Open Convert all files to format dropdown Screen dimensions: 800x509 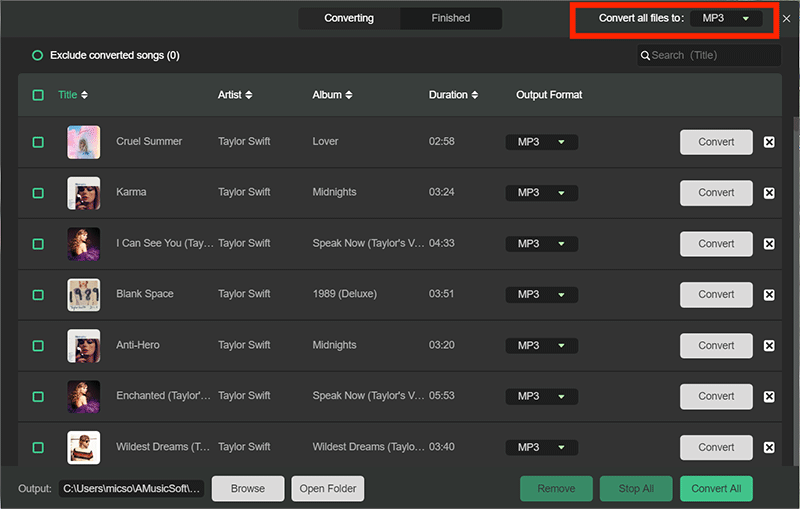click(726, 18)
